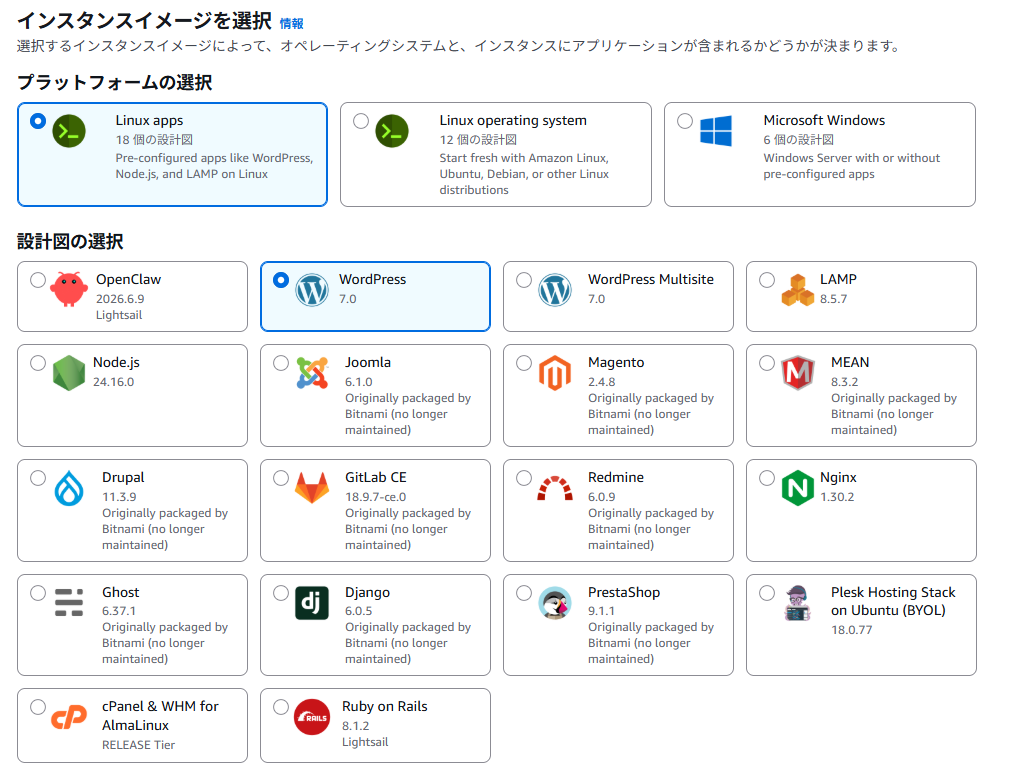Click the '2026.6.9' version text
1009x770 pixels.
(x=120, y=299)
